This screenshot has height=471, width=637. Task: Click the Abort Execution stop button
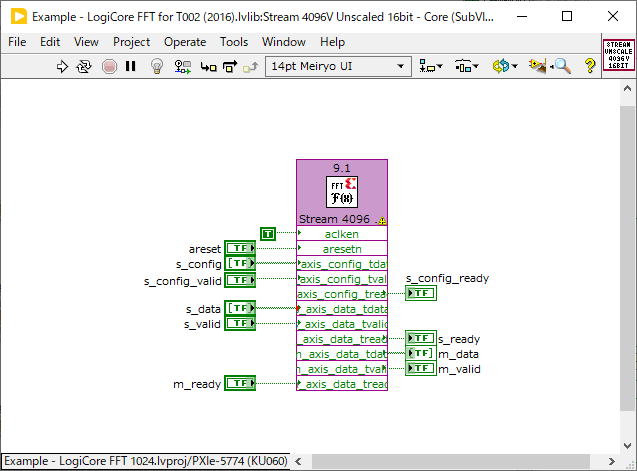tap(109, 66)
